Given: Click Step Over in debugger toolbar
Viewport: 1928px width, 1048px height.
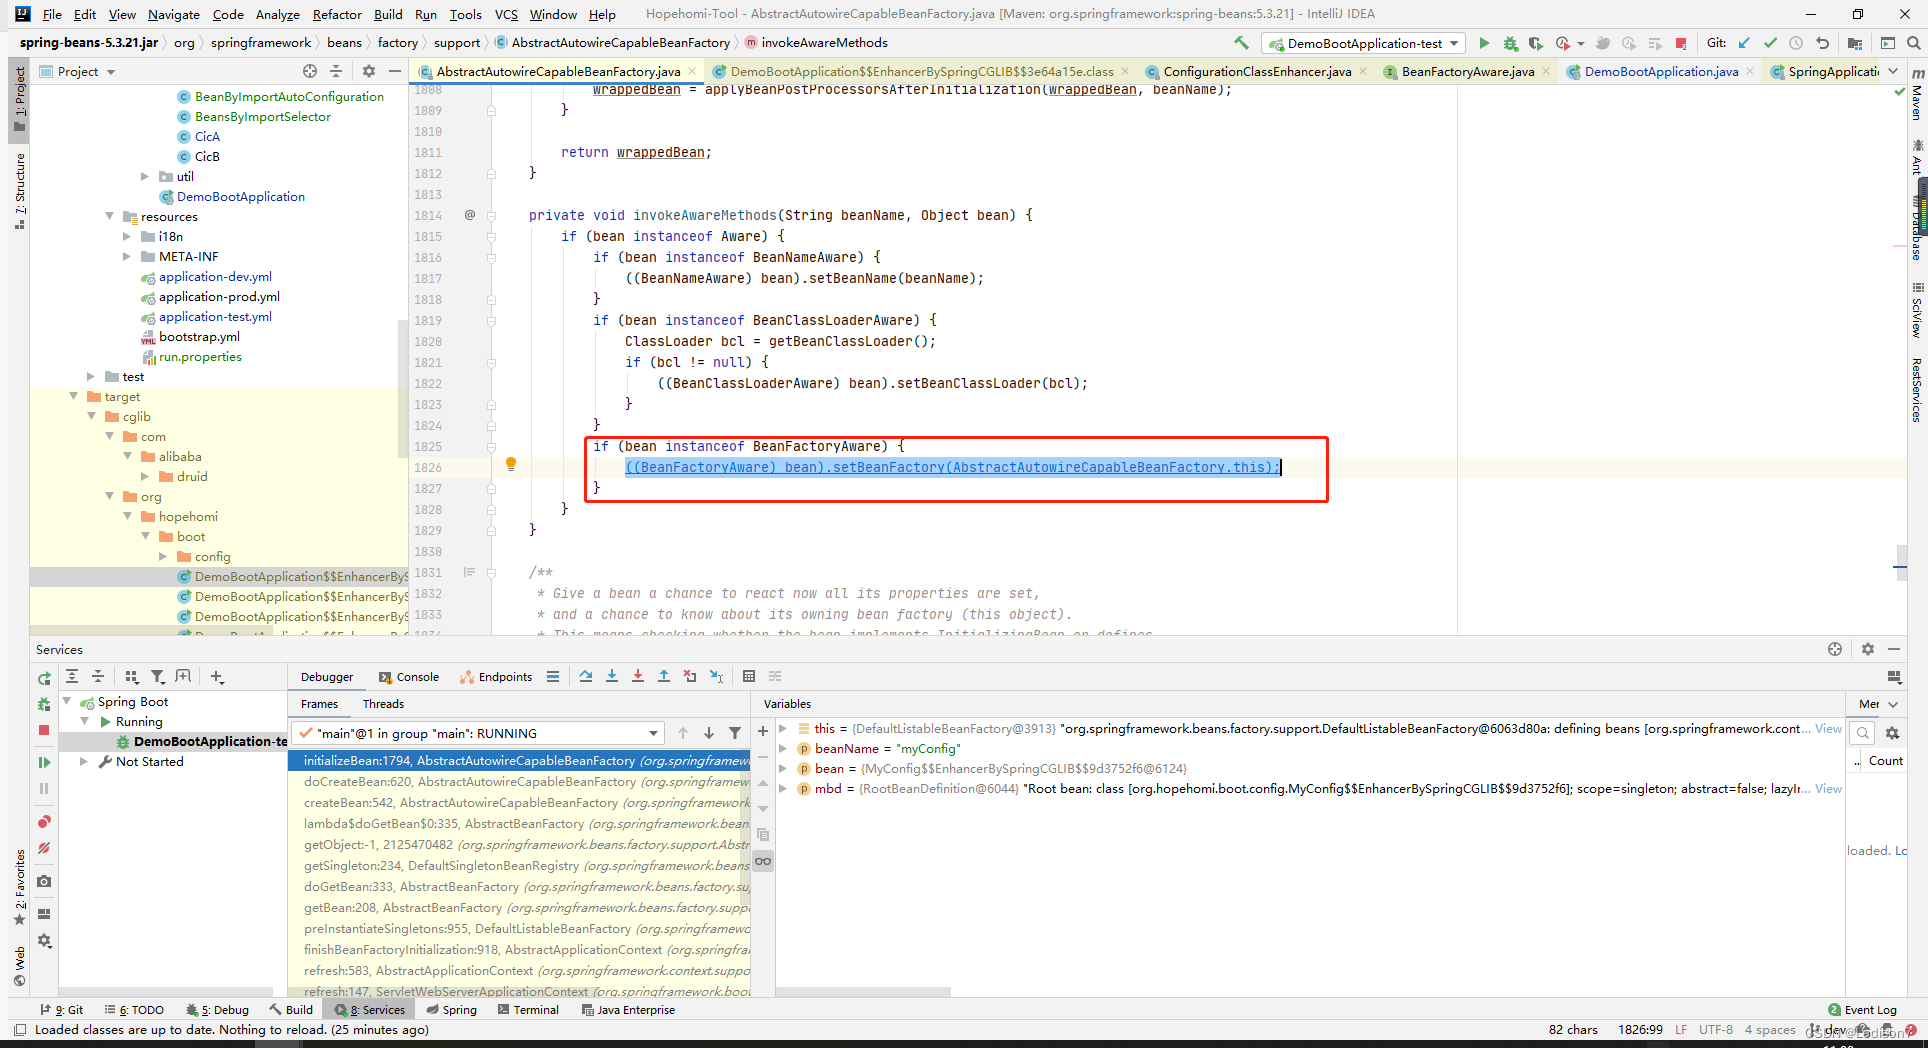Looking at the screenshot, I should (586, 677).
